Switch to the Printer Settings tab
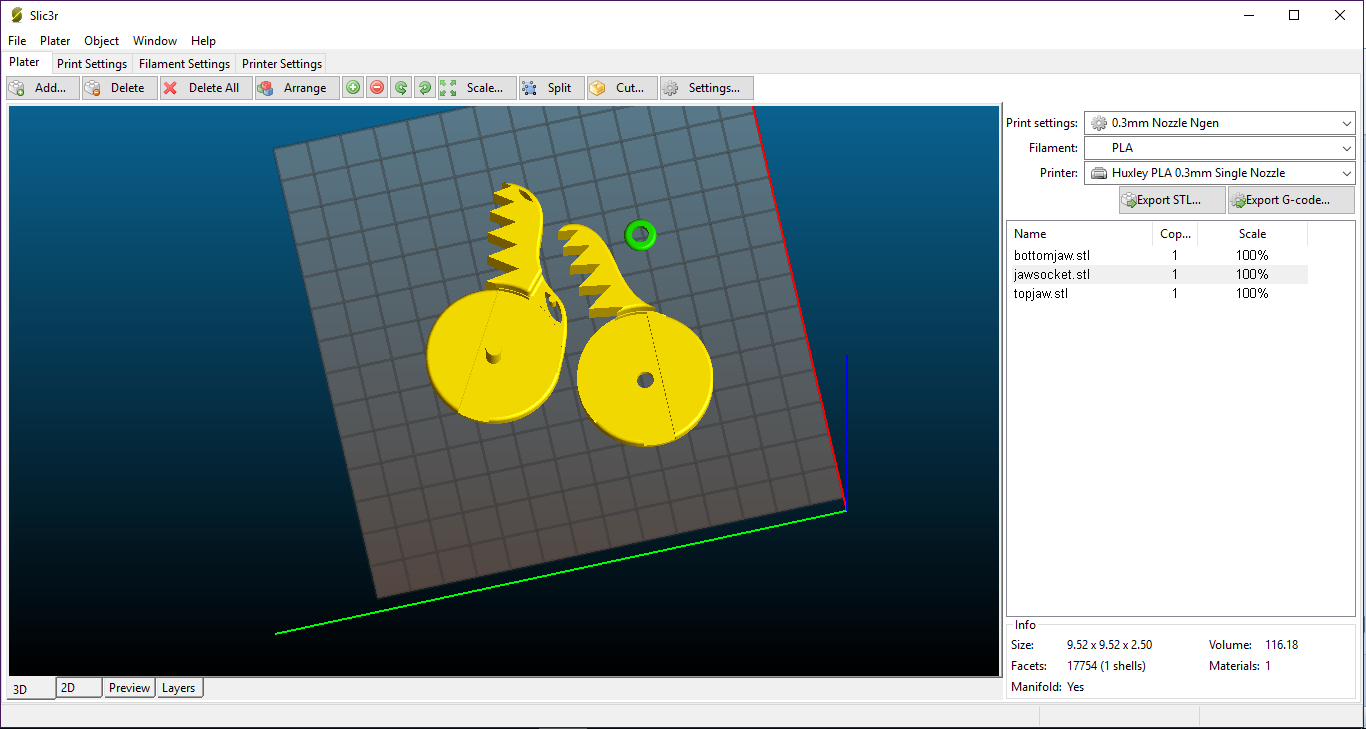 pyautogui.click(x=282, y=64)
